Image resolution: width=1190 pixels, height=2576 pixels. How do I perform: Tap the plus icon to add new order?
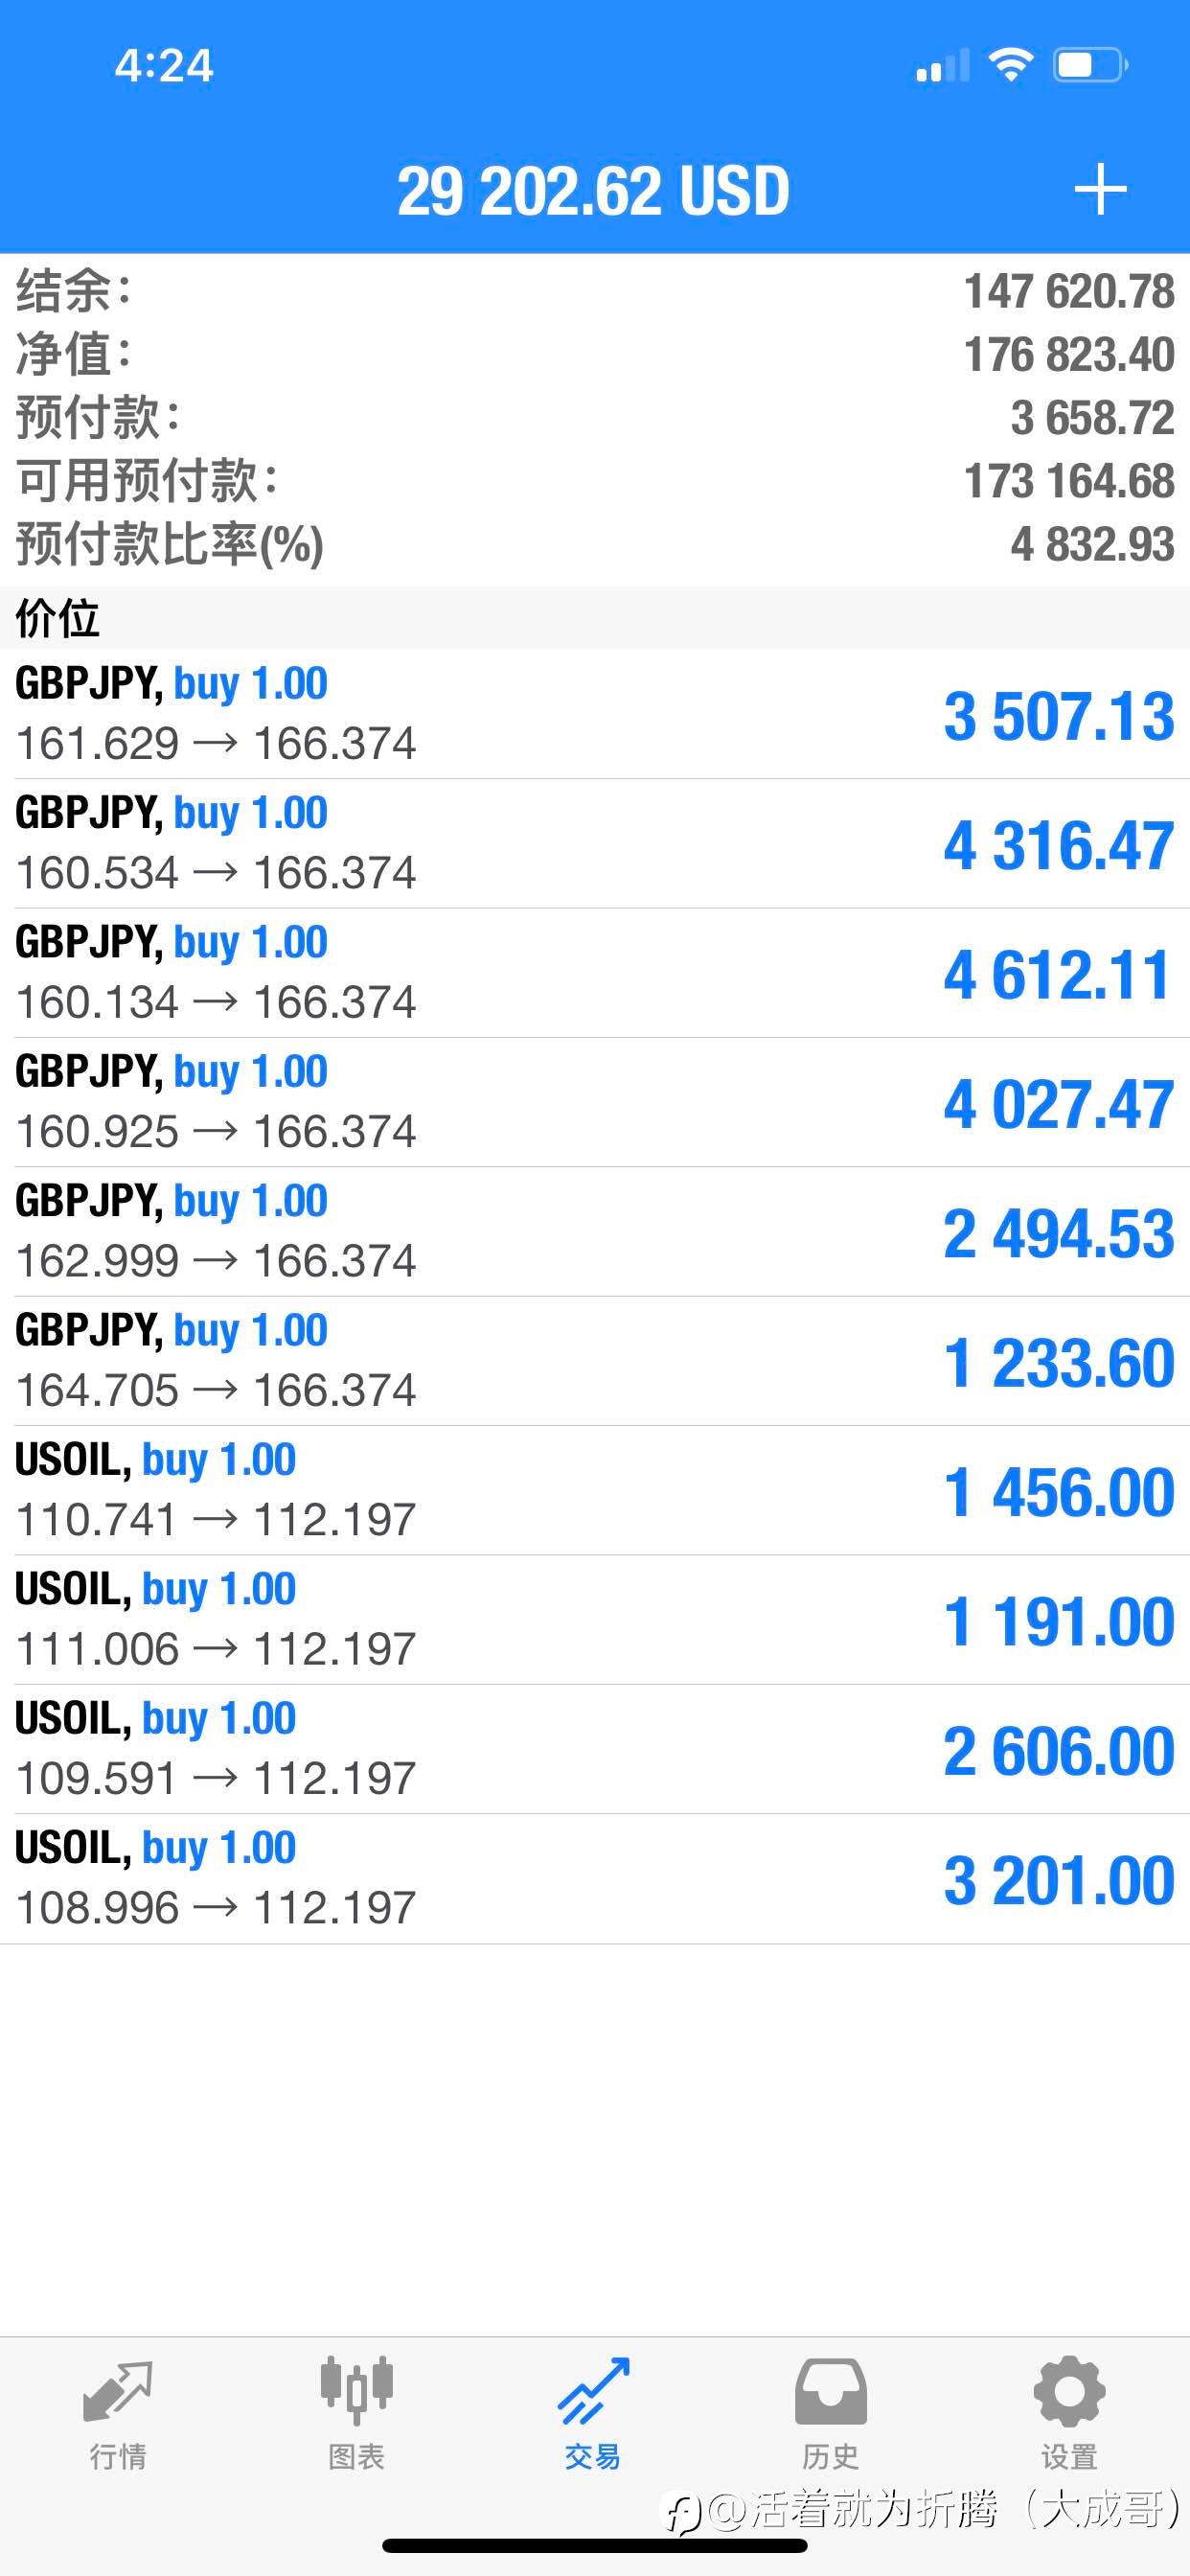click(x=1100, y=190)
